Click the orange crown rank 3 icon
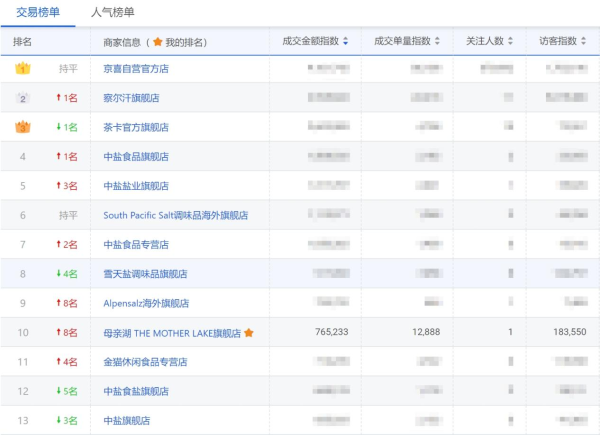This screenshot has height=435, width=600. 23,127
